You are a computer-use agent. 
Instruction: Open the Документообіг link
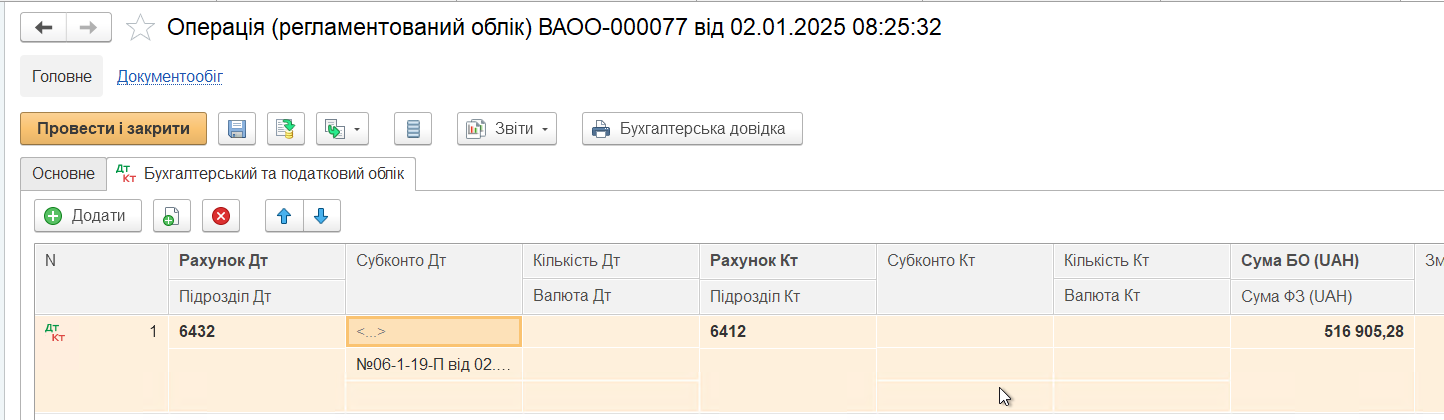169,76
